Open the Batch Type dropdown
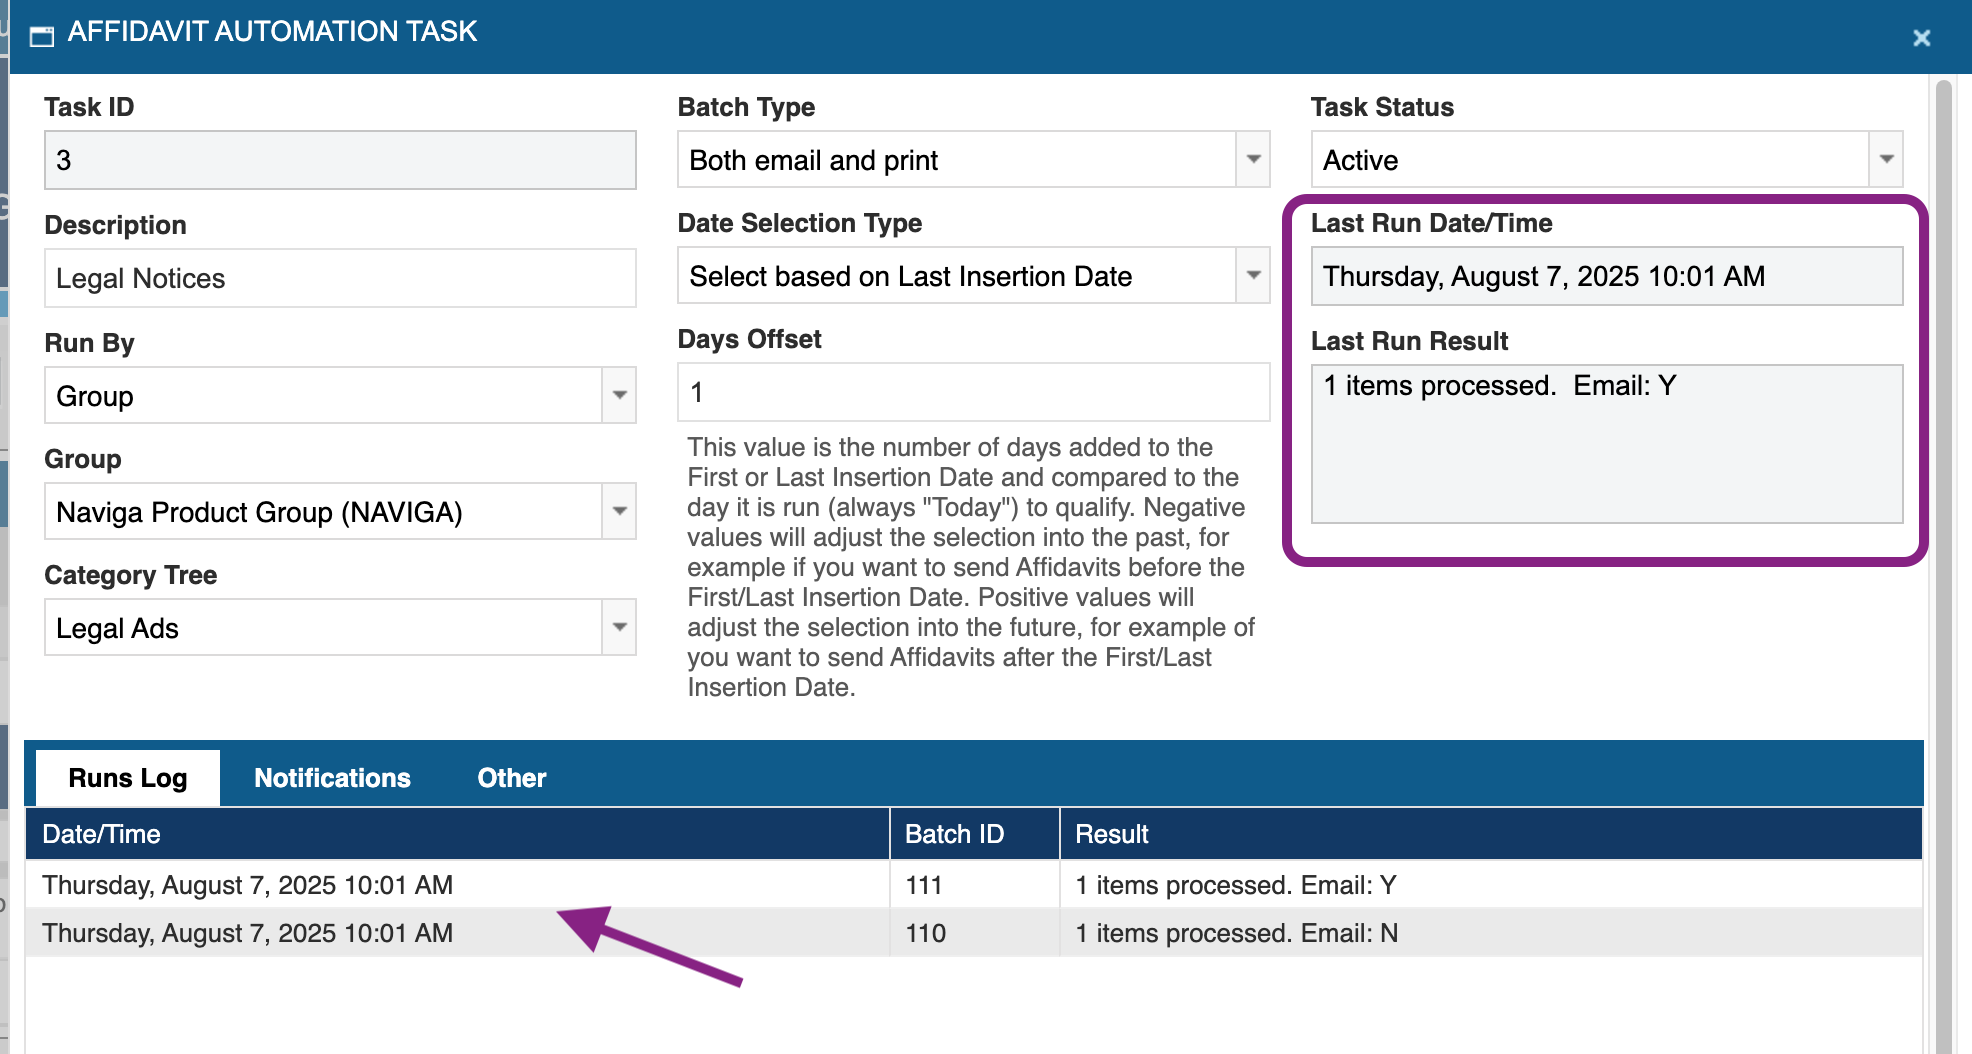Image resolution: width=1972 pixels, height=1054 pixels. pos(1253,160)
